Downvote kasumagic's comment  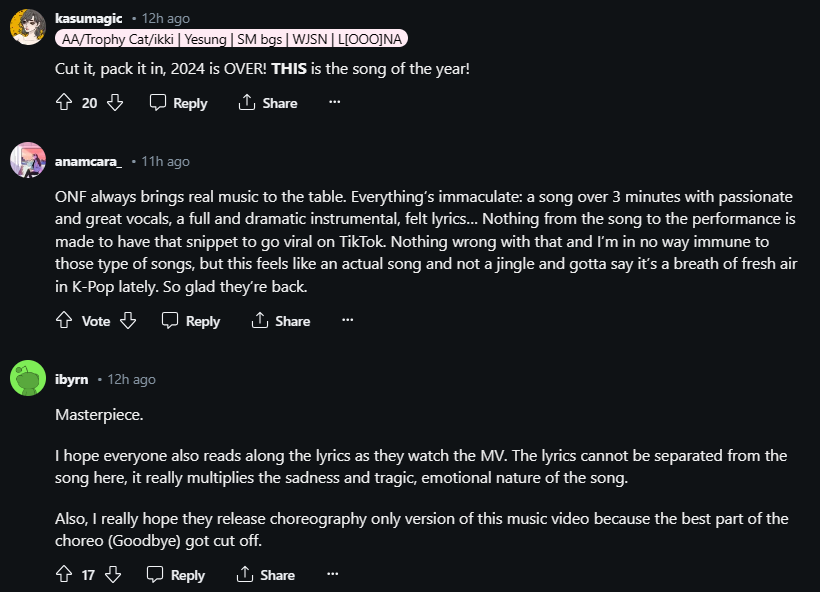(x=115, y=103)
